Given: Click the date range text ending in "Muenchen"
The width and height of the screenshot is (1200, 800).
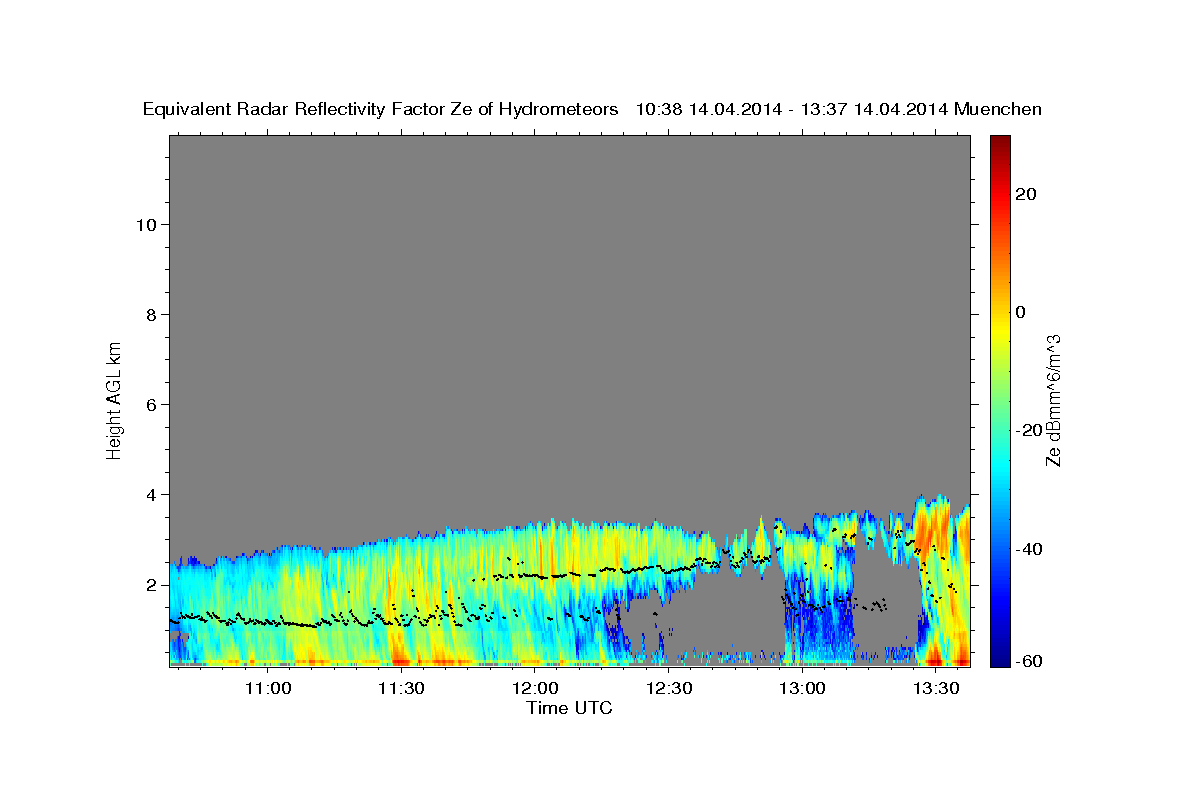Looking at the screenshot, I should 839,109.
